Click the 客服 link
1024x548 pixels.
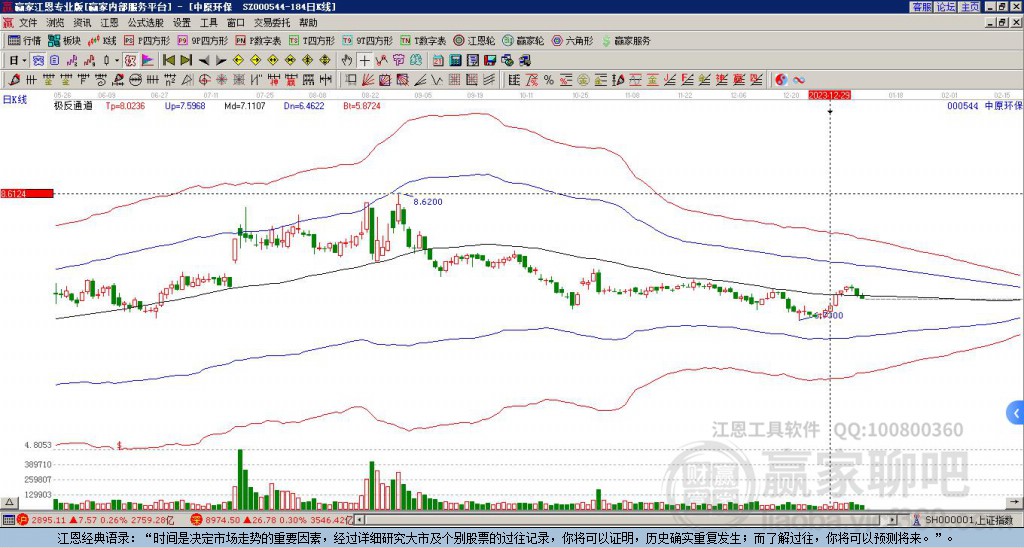click(x=921, y=7)
